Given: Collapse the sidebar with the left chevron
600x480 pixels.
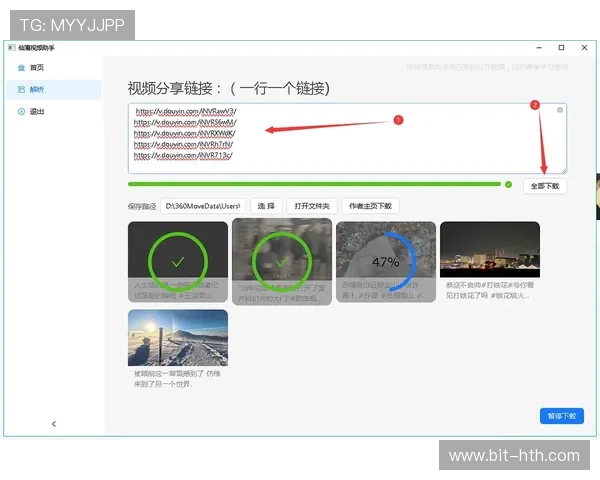Looking at the screenshot, I should 54,424.
